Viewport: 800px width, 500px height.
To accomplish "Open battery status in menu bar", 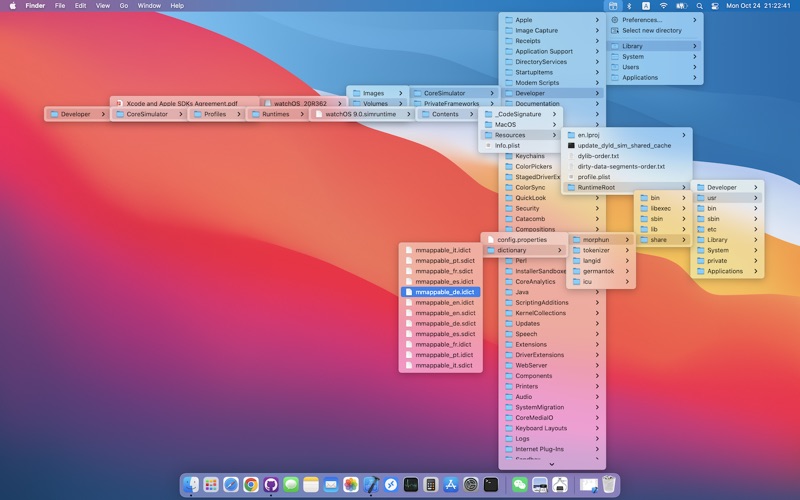I will coord(682,6).
